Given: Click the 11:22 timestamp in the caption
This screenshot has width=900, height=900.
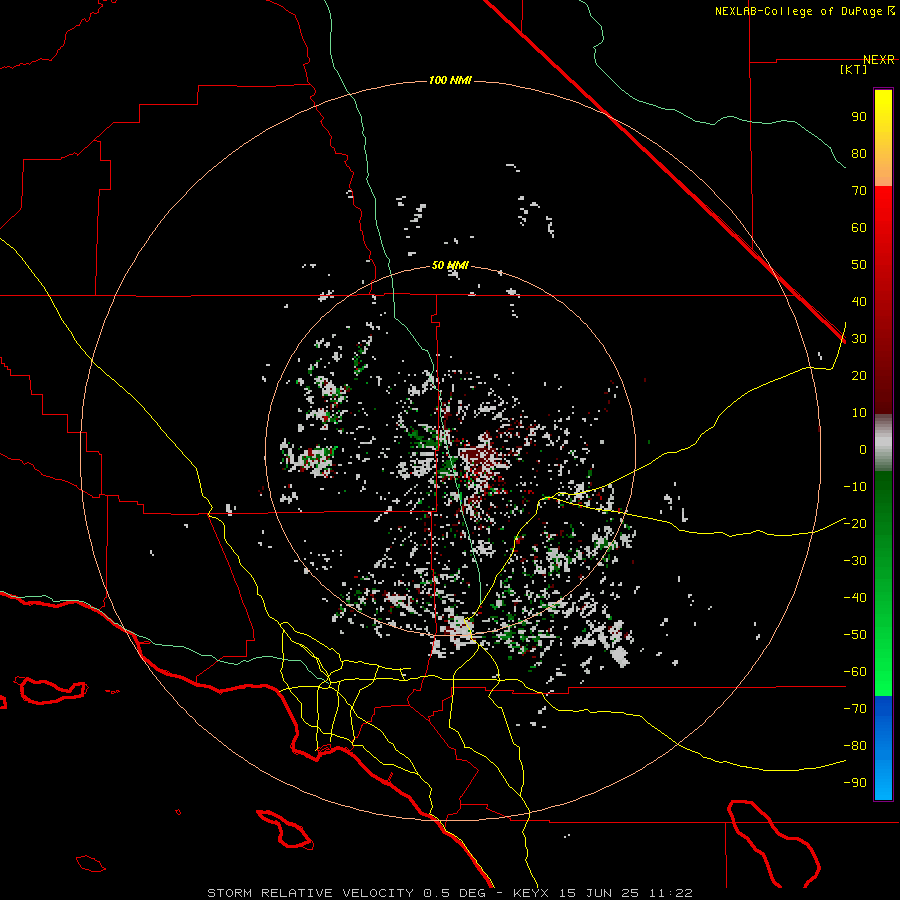Looking at the screenshot, I should (670, 893).
